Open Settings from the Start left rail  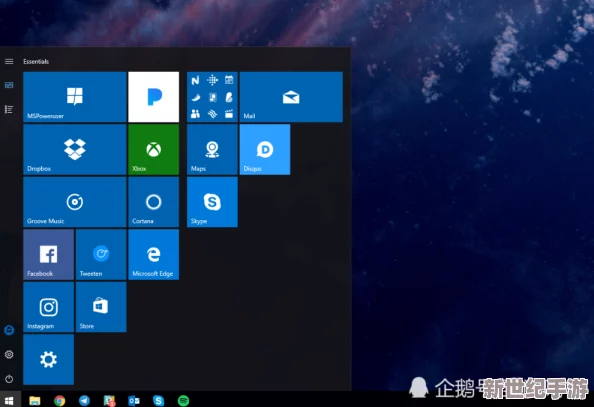click(9, 354)
